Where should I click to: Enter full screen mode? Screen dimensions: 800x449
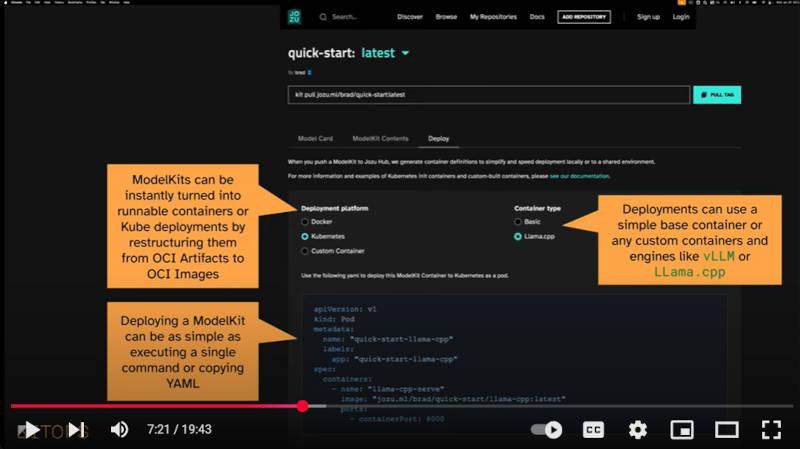point(771,430)
